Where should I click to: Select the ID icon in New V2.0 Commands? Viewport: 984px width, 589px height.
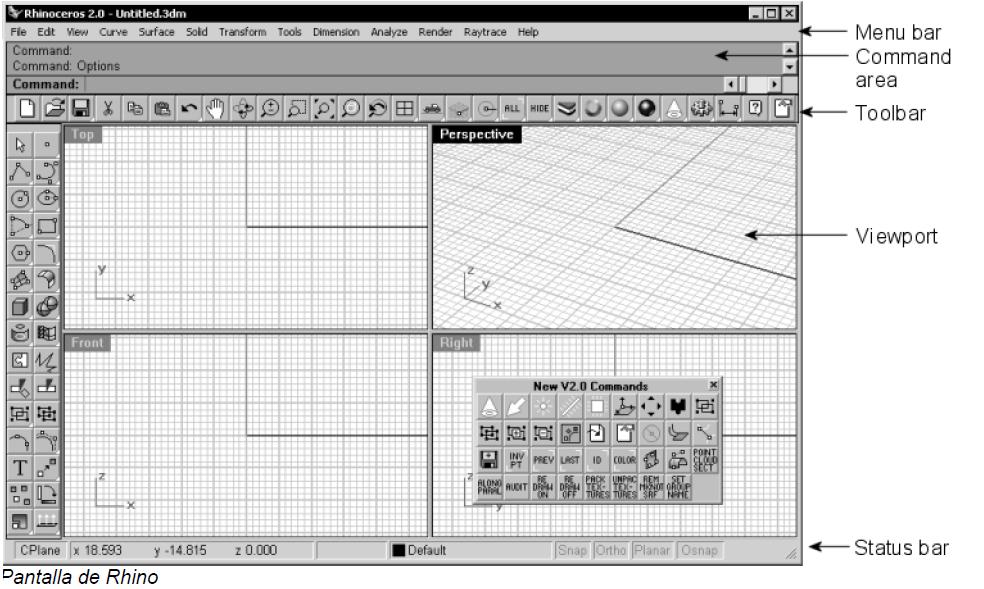tap(597, 460)
